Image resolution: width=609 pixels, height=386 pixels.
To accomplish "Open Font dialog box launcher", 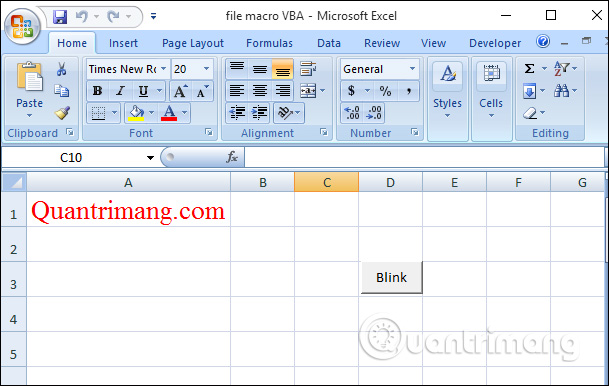I will pos(209,132).
